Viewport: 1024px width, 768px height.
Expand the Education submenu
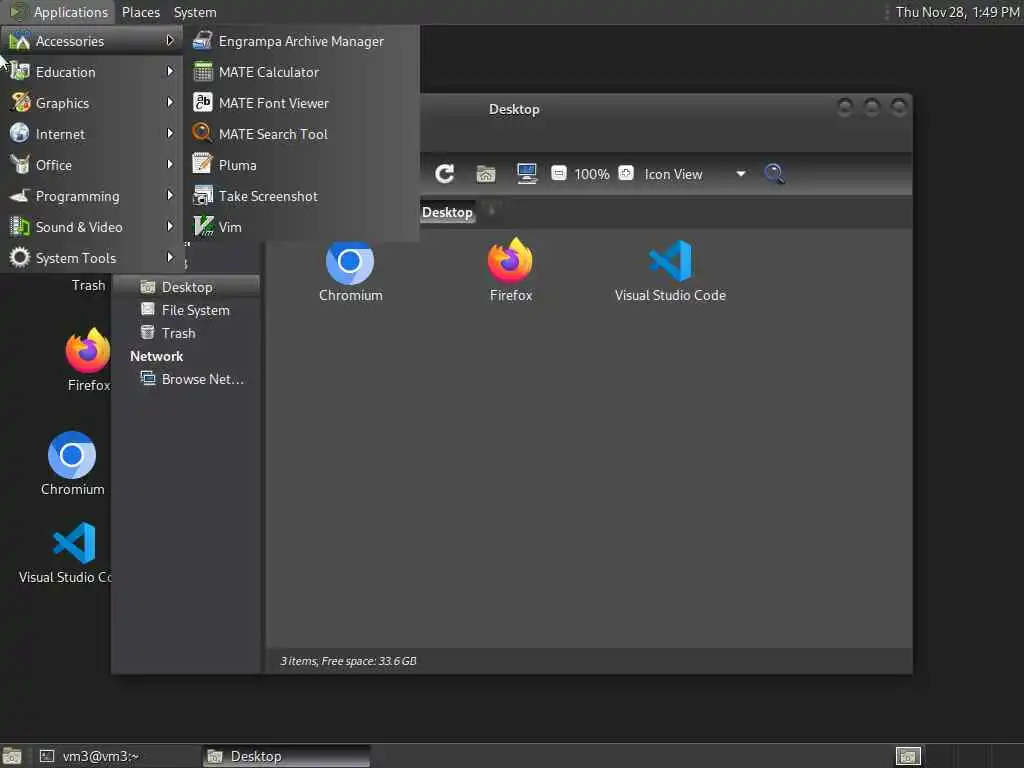[x=91, y=72]
